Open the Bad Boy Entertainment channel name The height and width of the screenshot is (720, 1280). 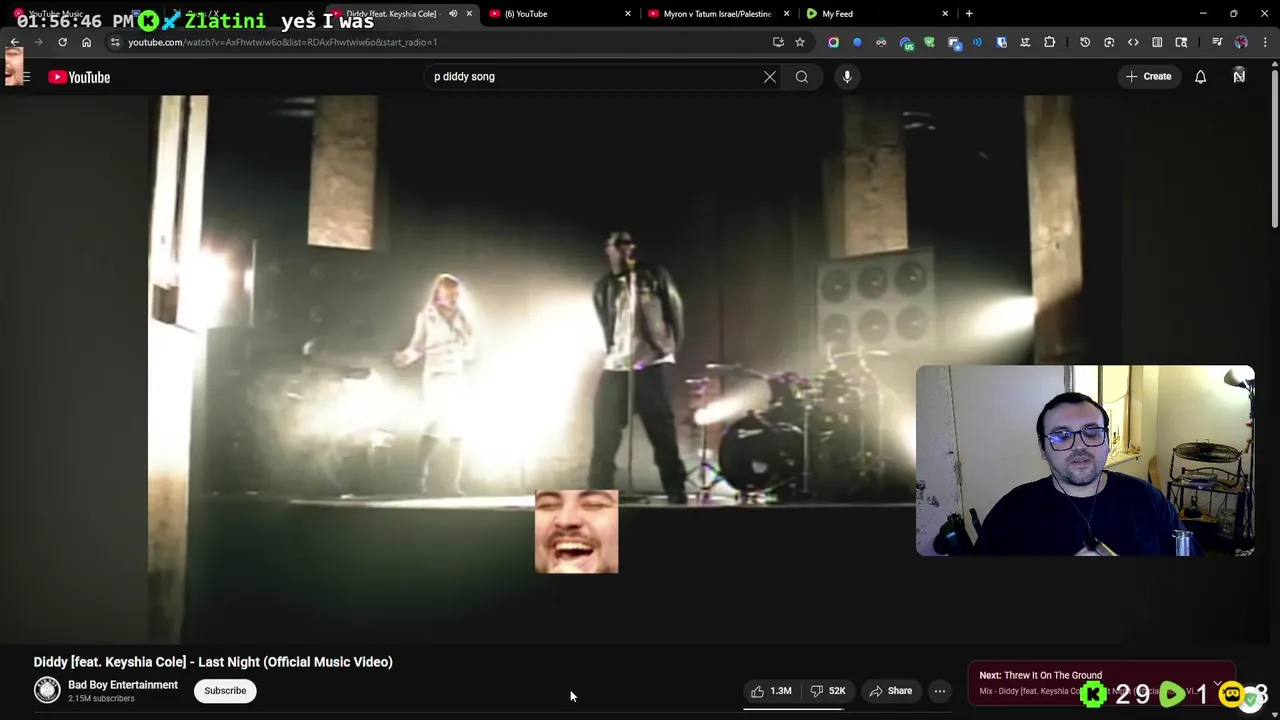point(123,685)
